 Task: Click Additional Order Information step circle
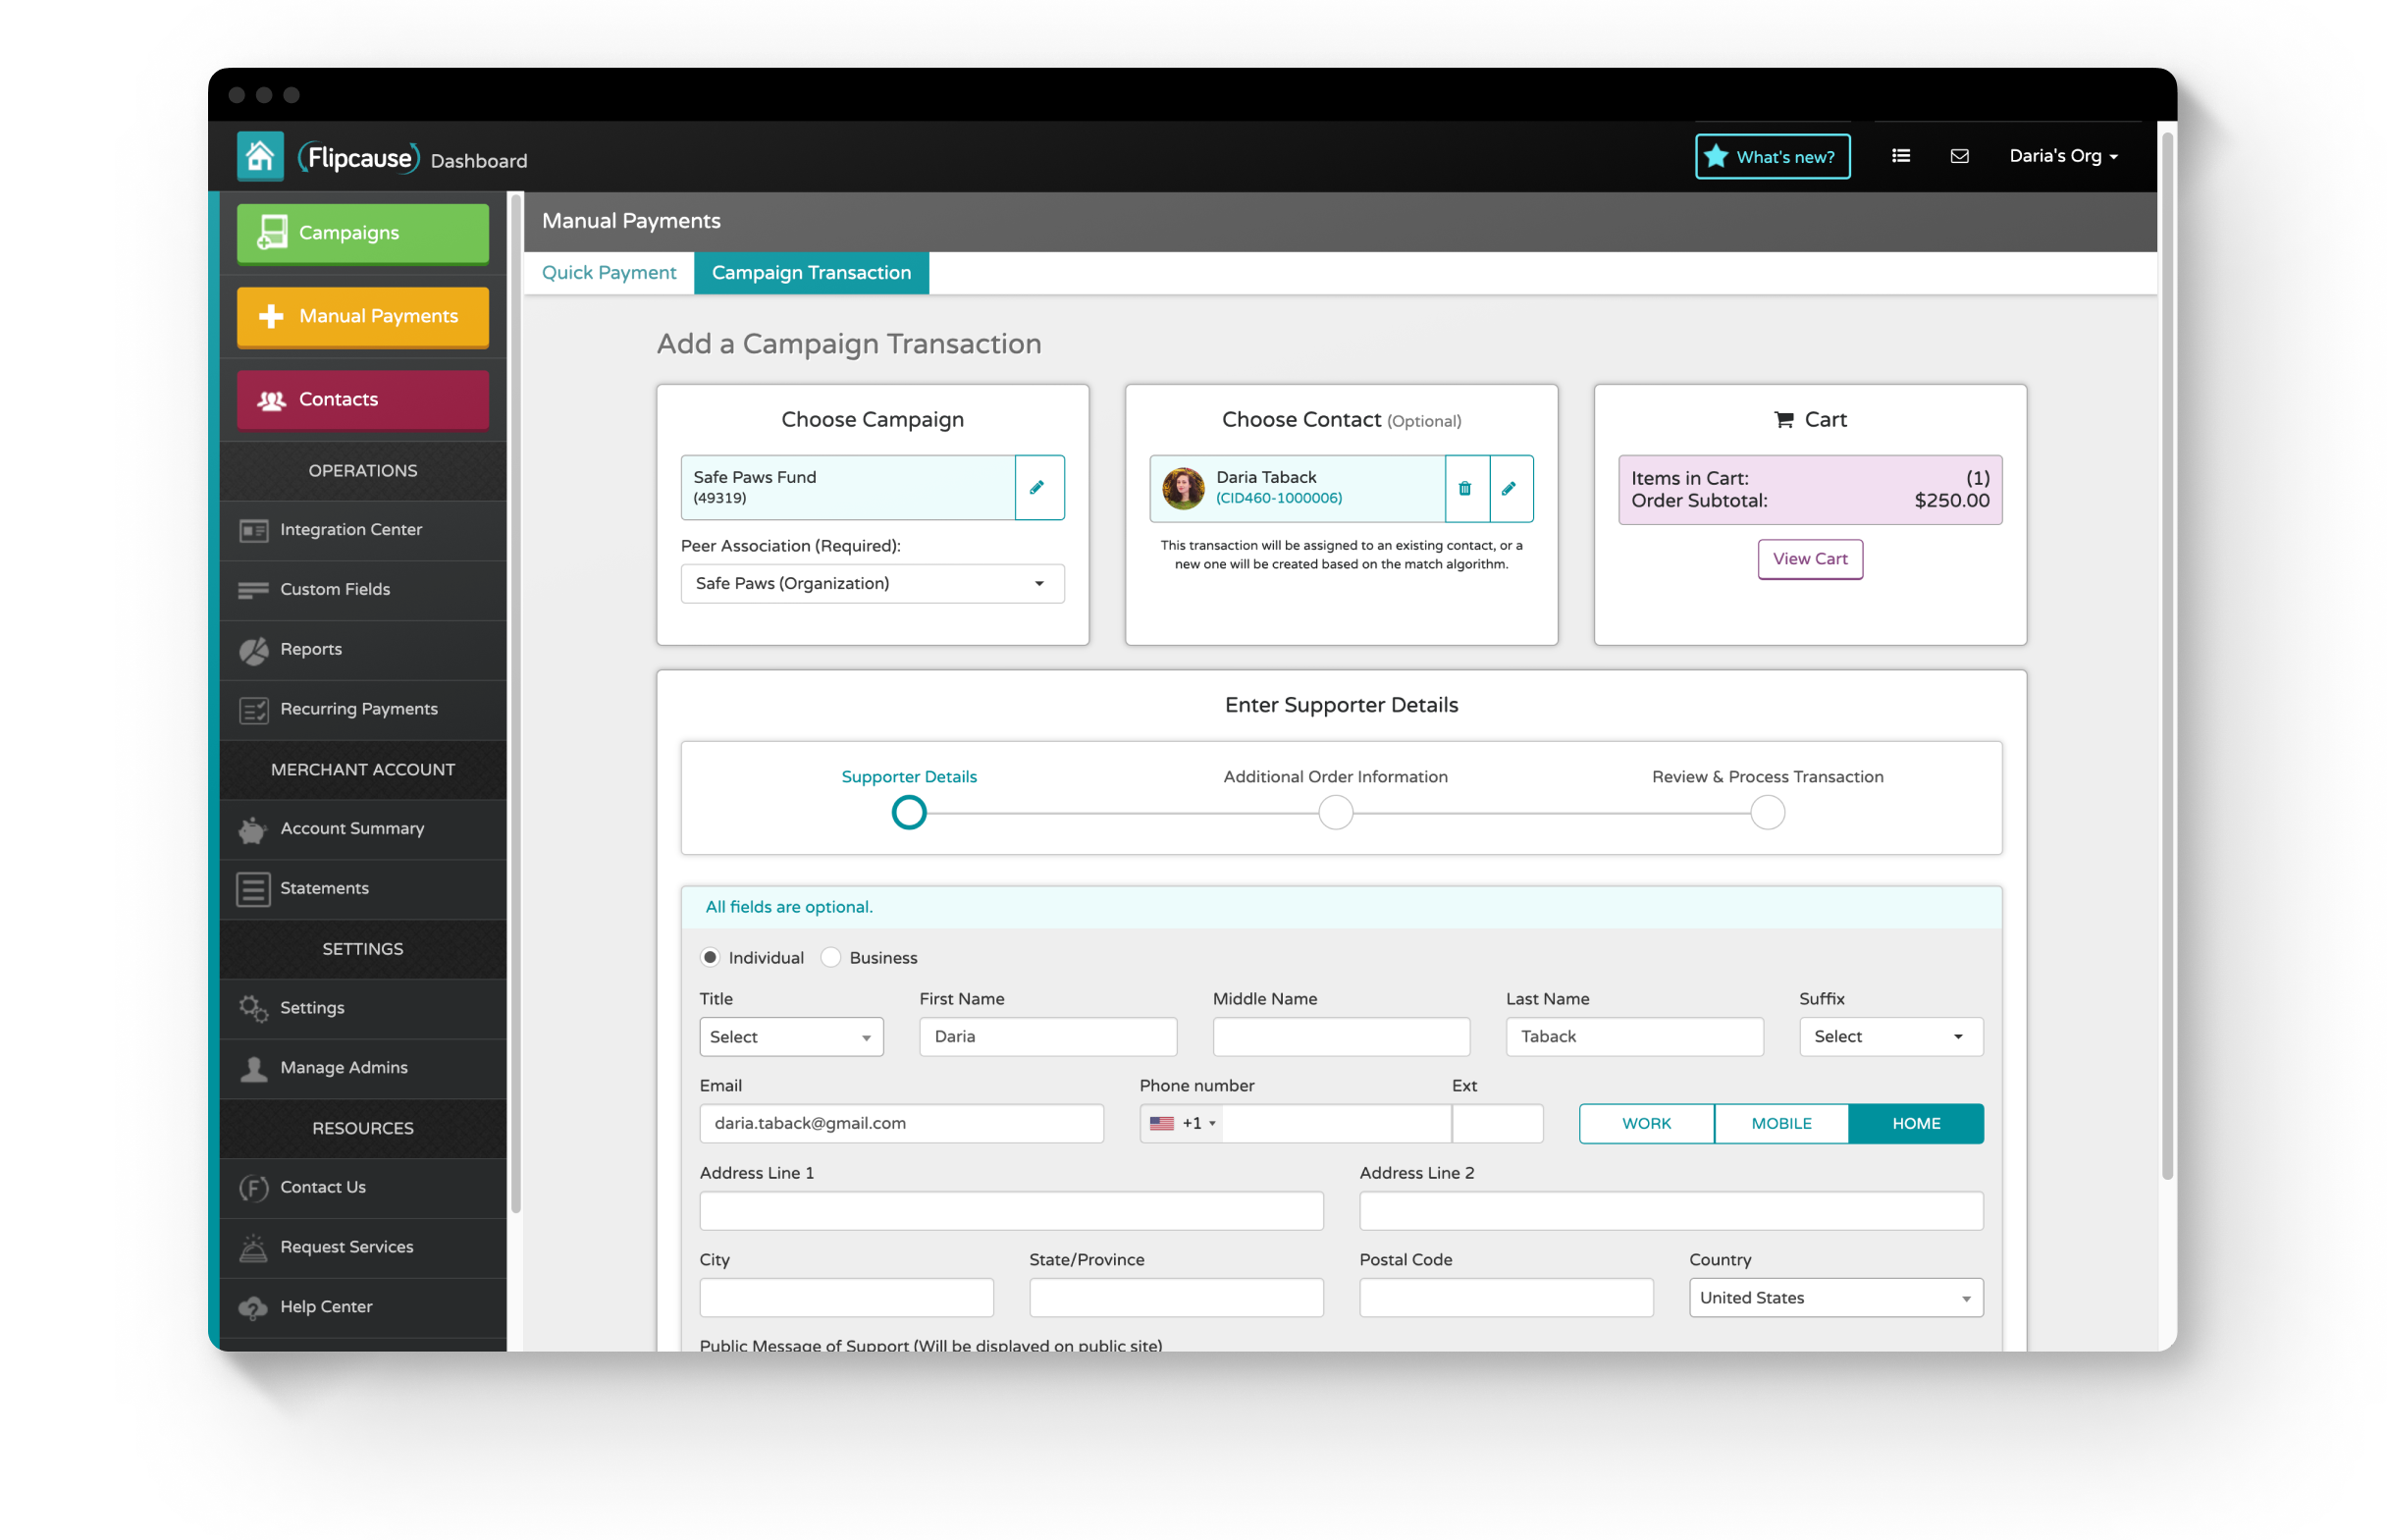(1334, 813)
